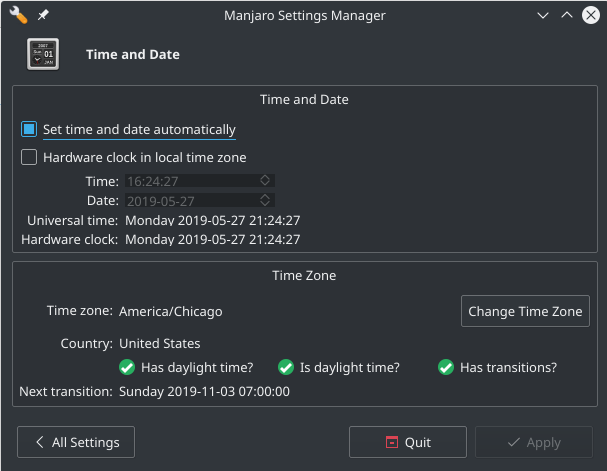Click the Time field showing 16:24:27

200,181
